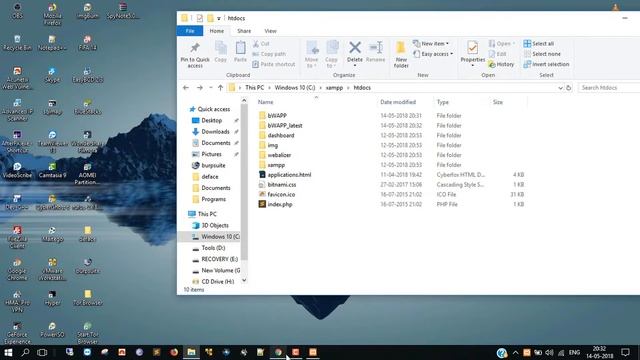Image resolution: width=640 pixels, height=360 pixels.
Task: Open 3D Objects in navigation pane
Action: [215, 225]
